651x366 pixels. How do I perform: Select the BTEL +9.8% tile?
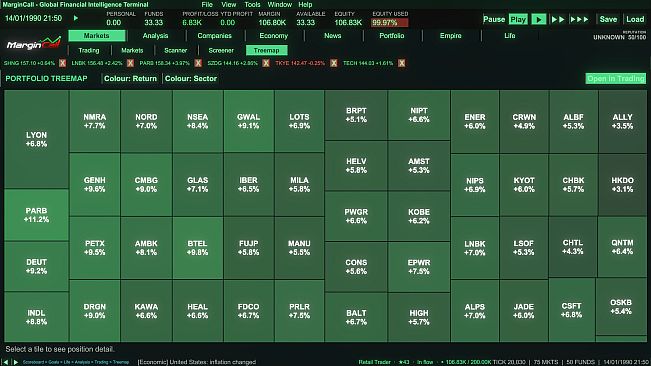[x=197, y=248]
